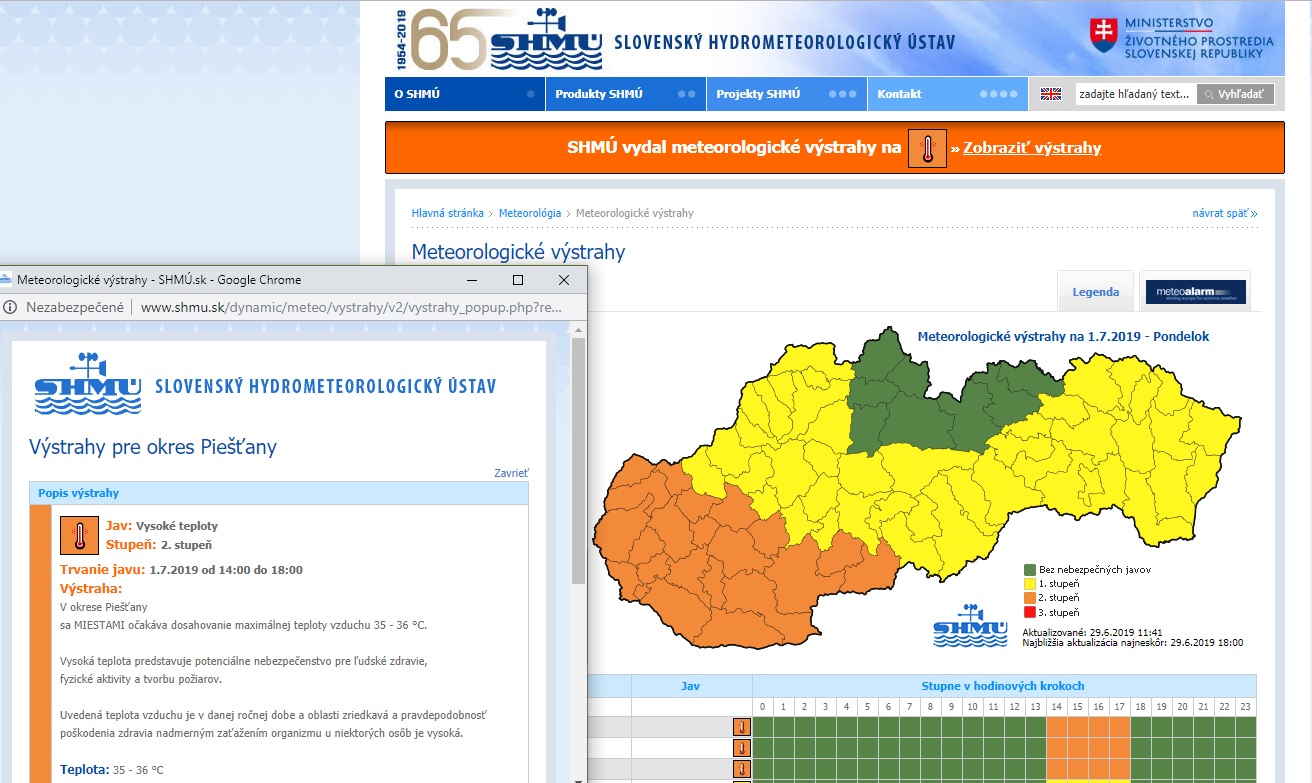Click the hour 18 column header
The height and width of the screenshot is (783, 1312).
point(1140,707)
